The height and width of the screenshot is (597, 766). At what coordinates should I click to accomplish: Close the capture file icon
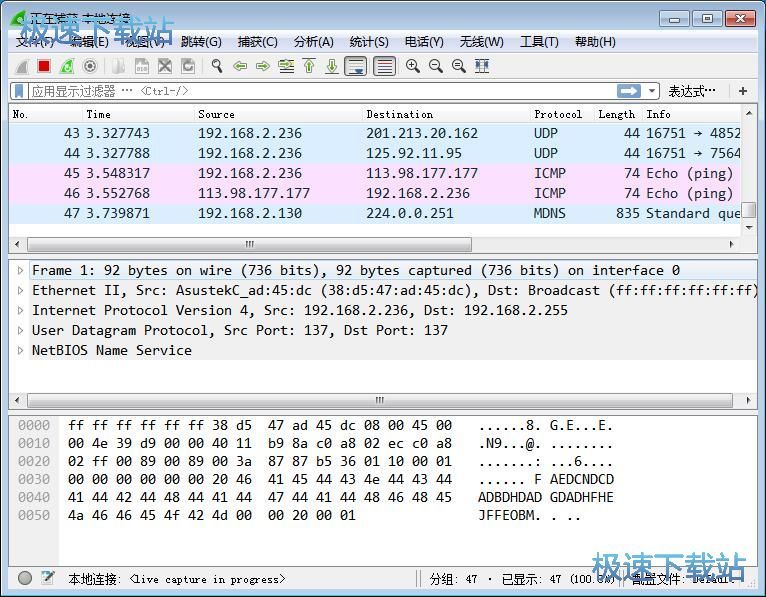(x=165, y=66)
